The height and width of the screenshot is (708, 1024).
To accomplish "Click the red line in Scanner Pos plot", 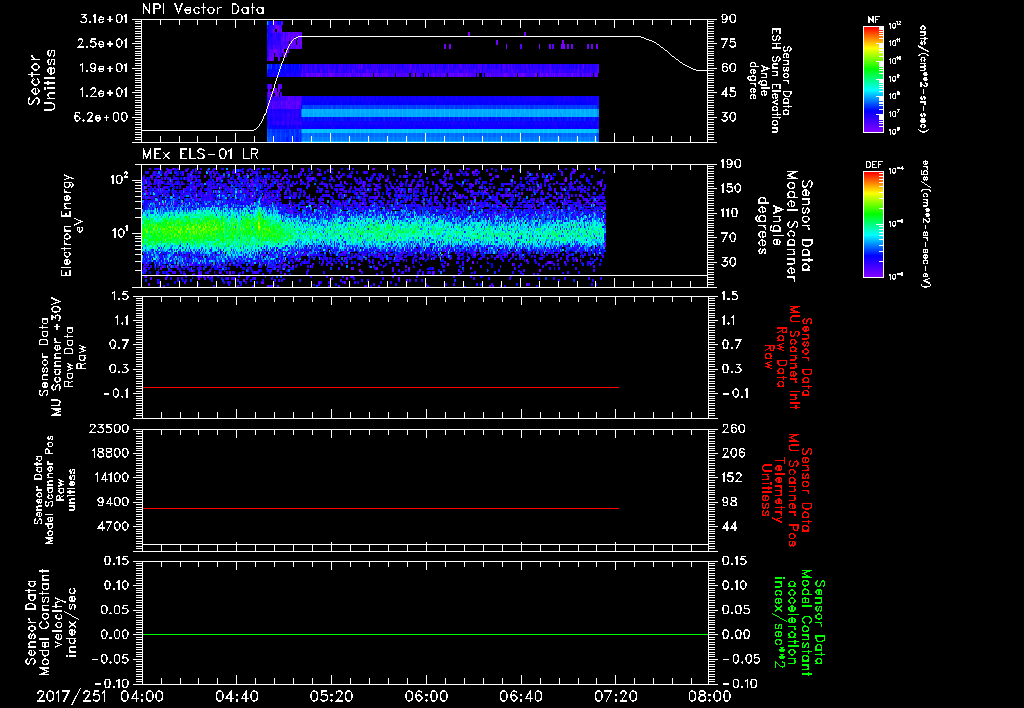I will [380, 509].
